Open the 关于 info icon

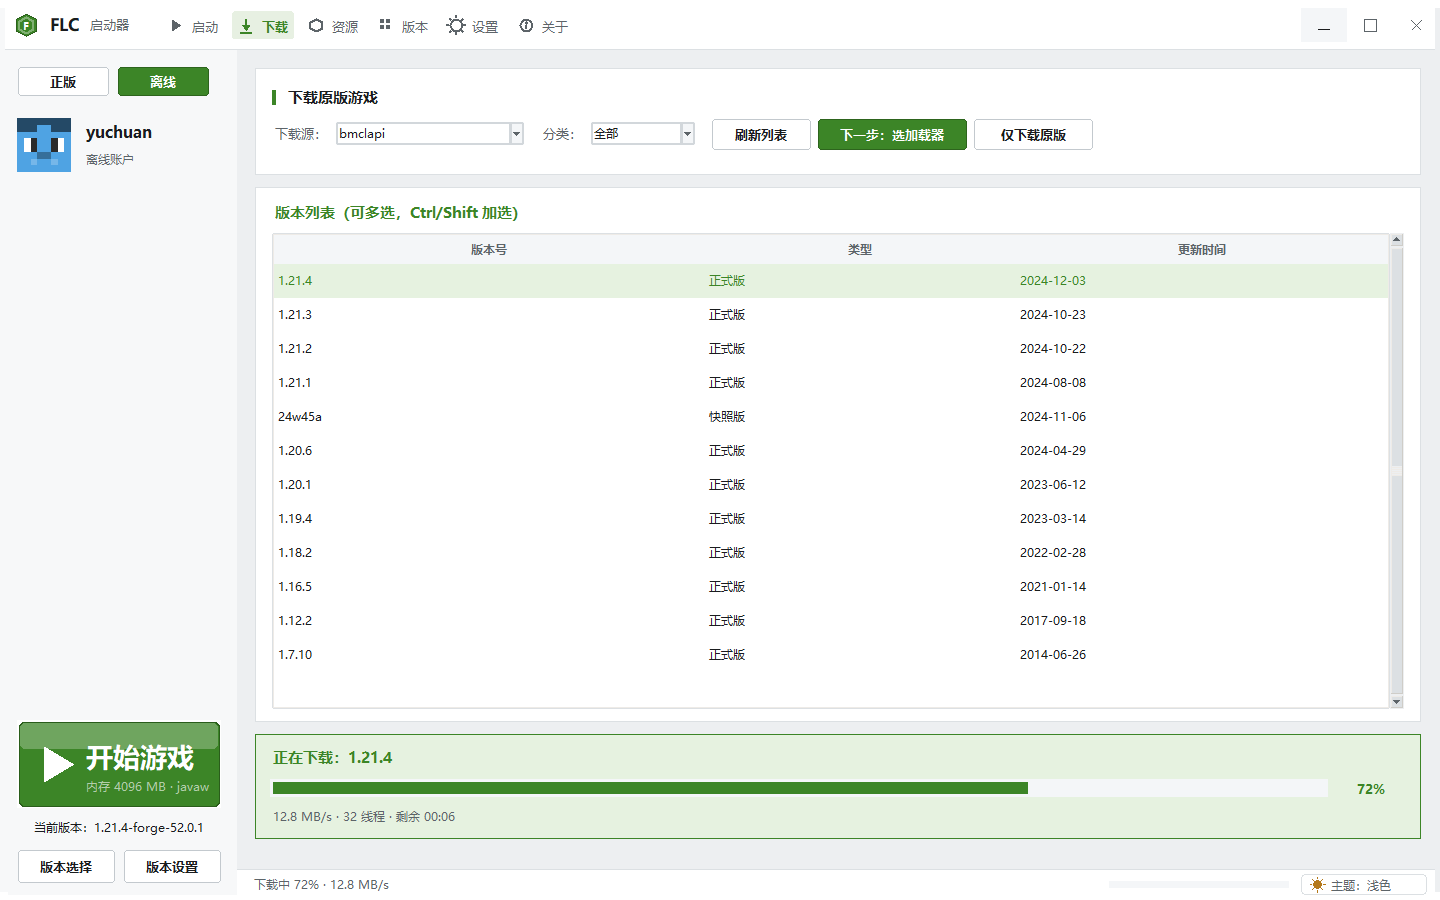(x=526, y=26)
